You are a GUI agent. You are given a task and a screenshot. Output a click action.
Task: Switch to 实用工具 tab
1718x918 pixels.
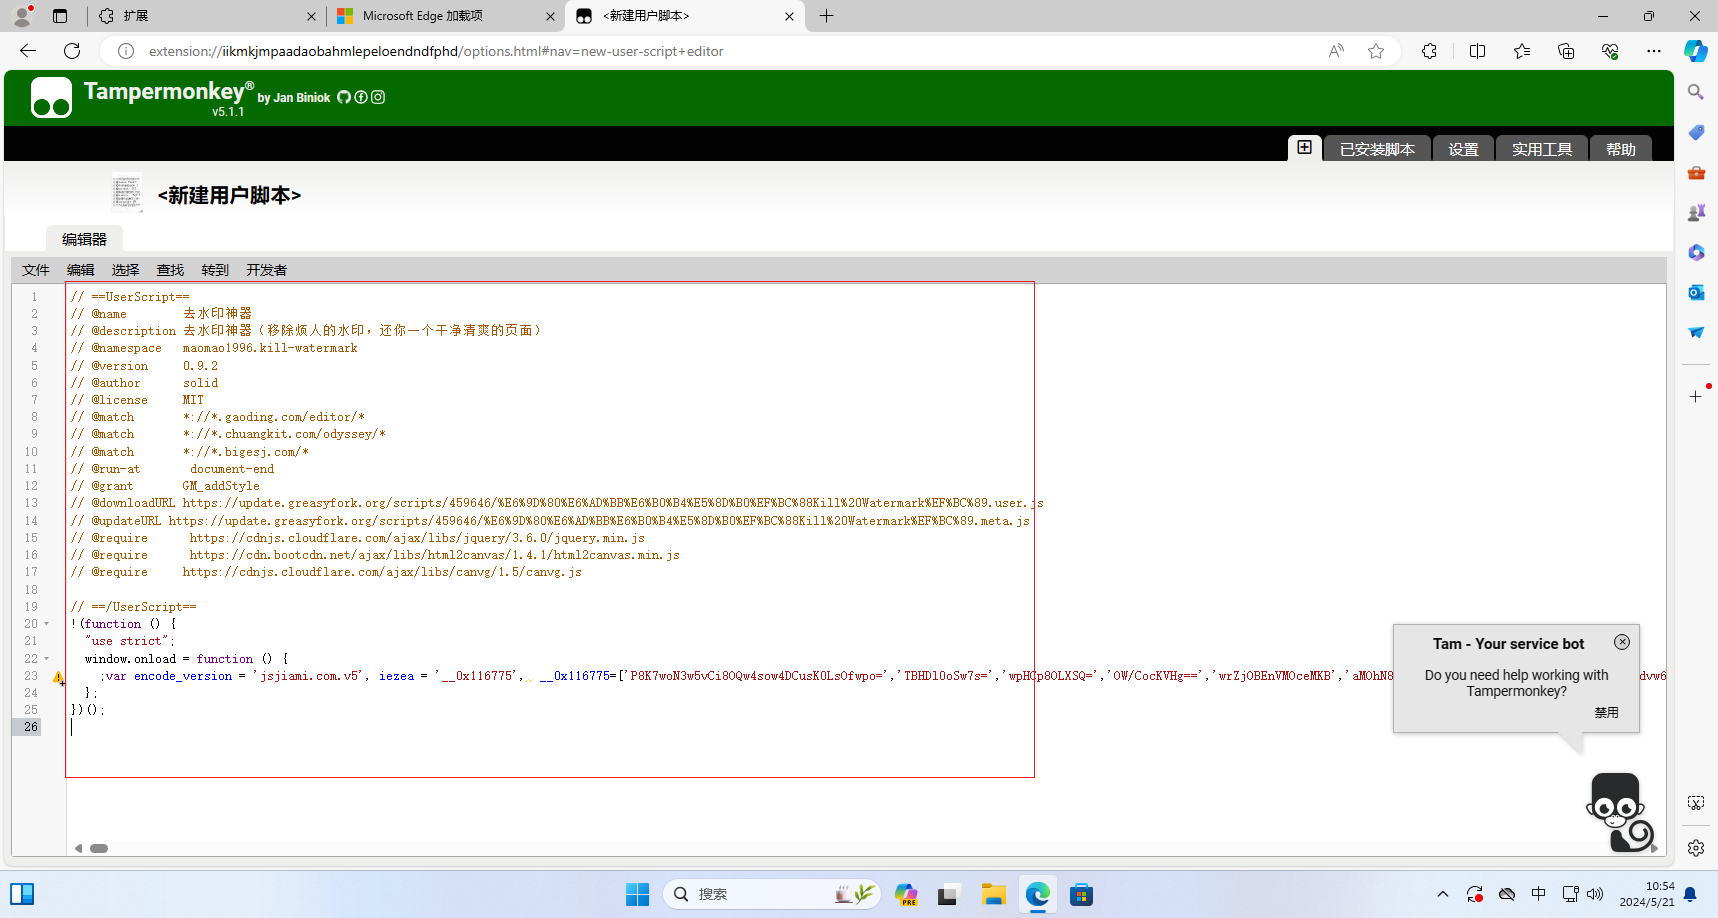pyautogui.click(x=1541, y=148)
